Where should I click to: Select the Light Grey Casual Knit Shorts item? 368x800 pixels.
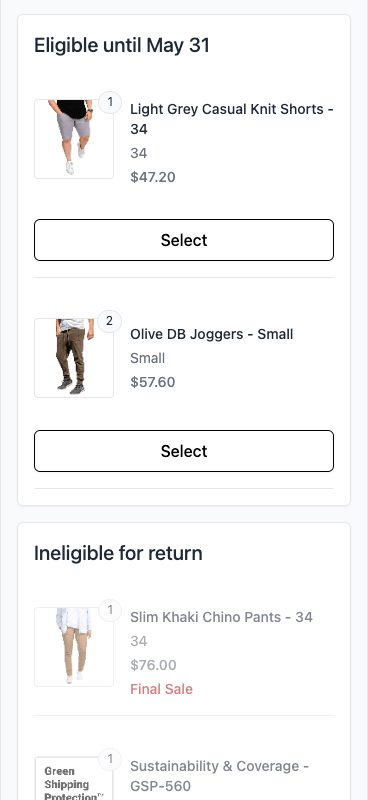point(184,240)
